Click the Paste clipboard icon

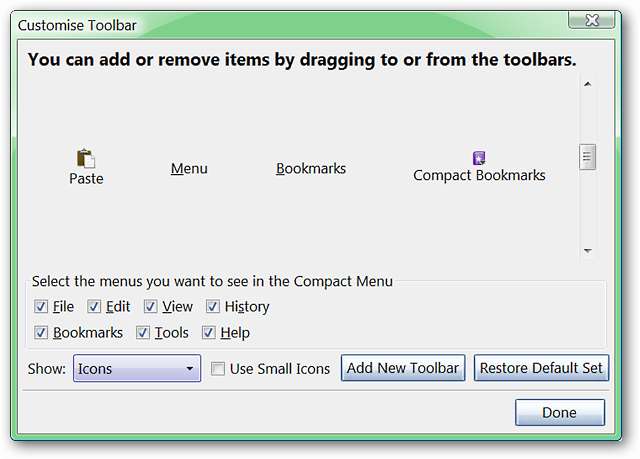click(86, 158)
